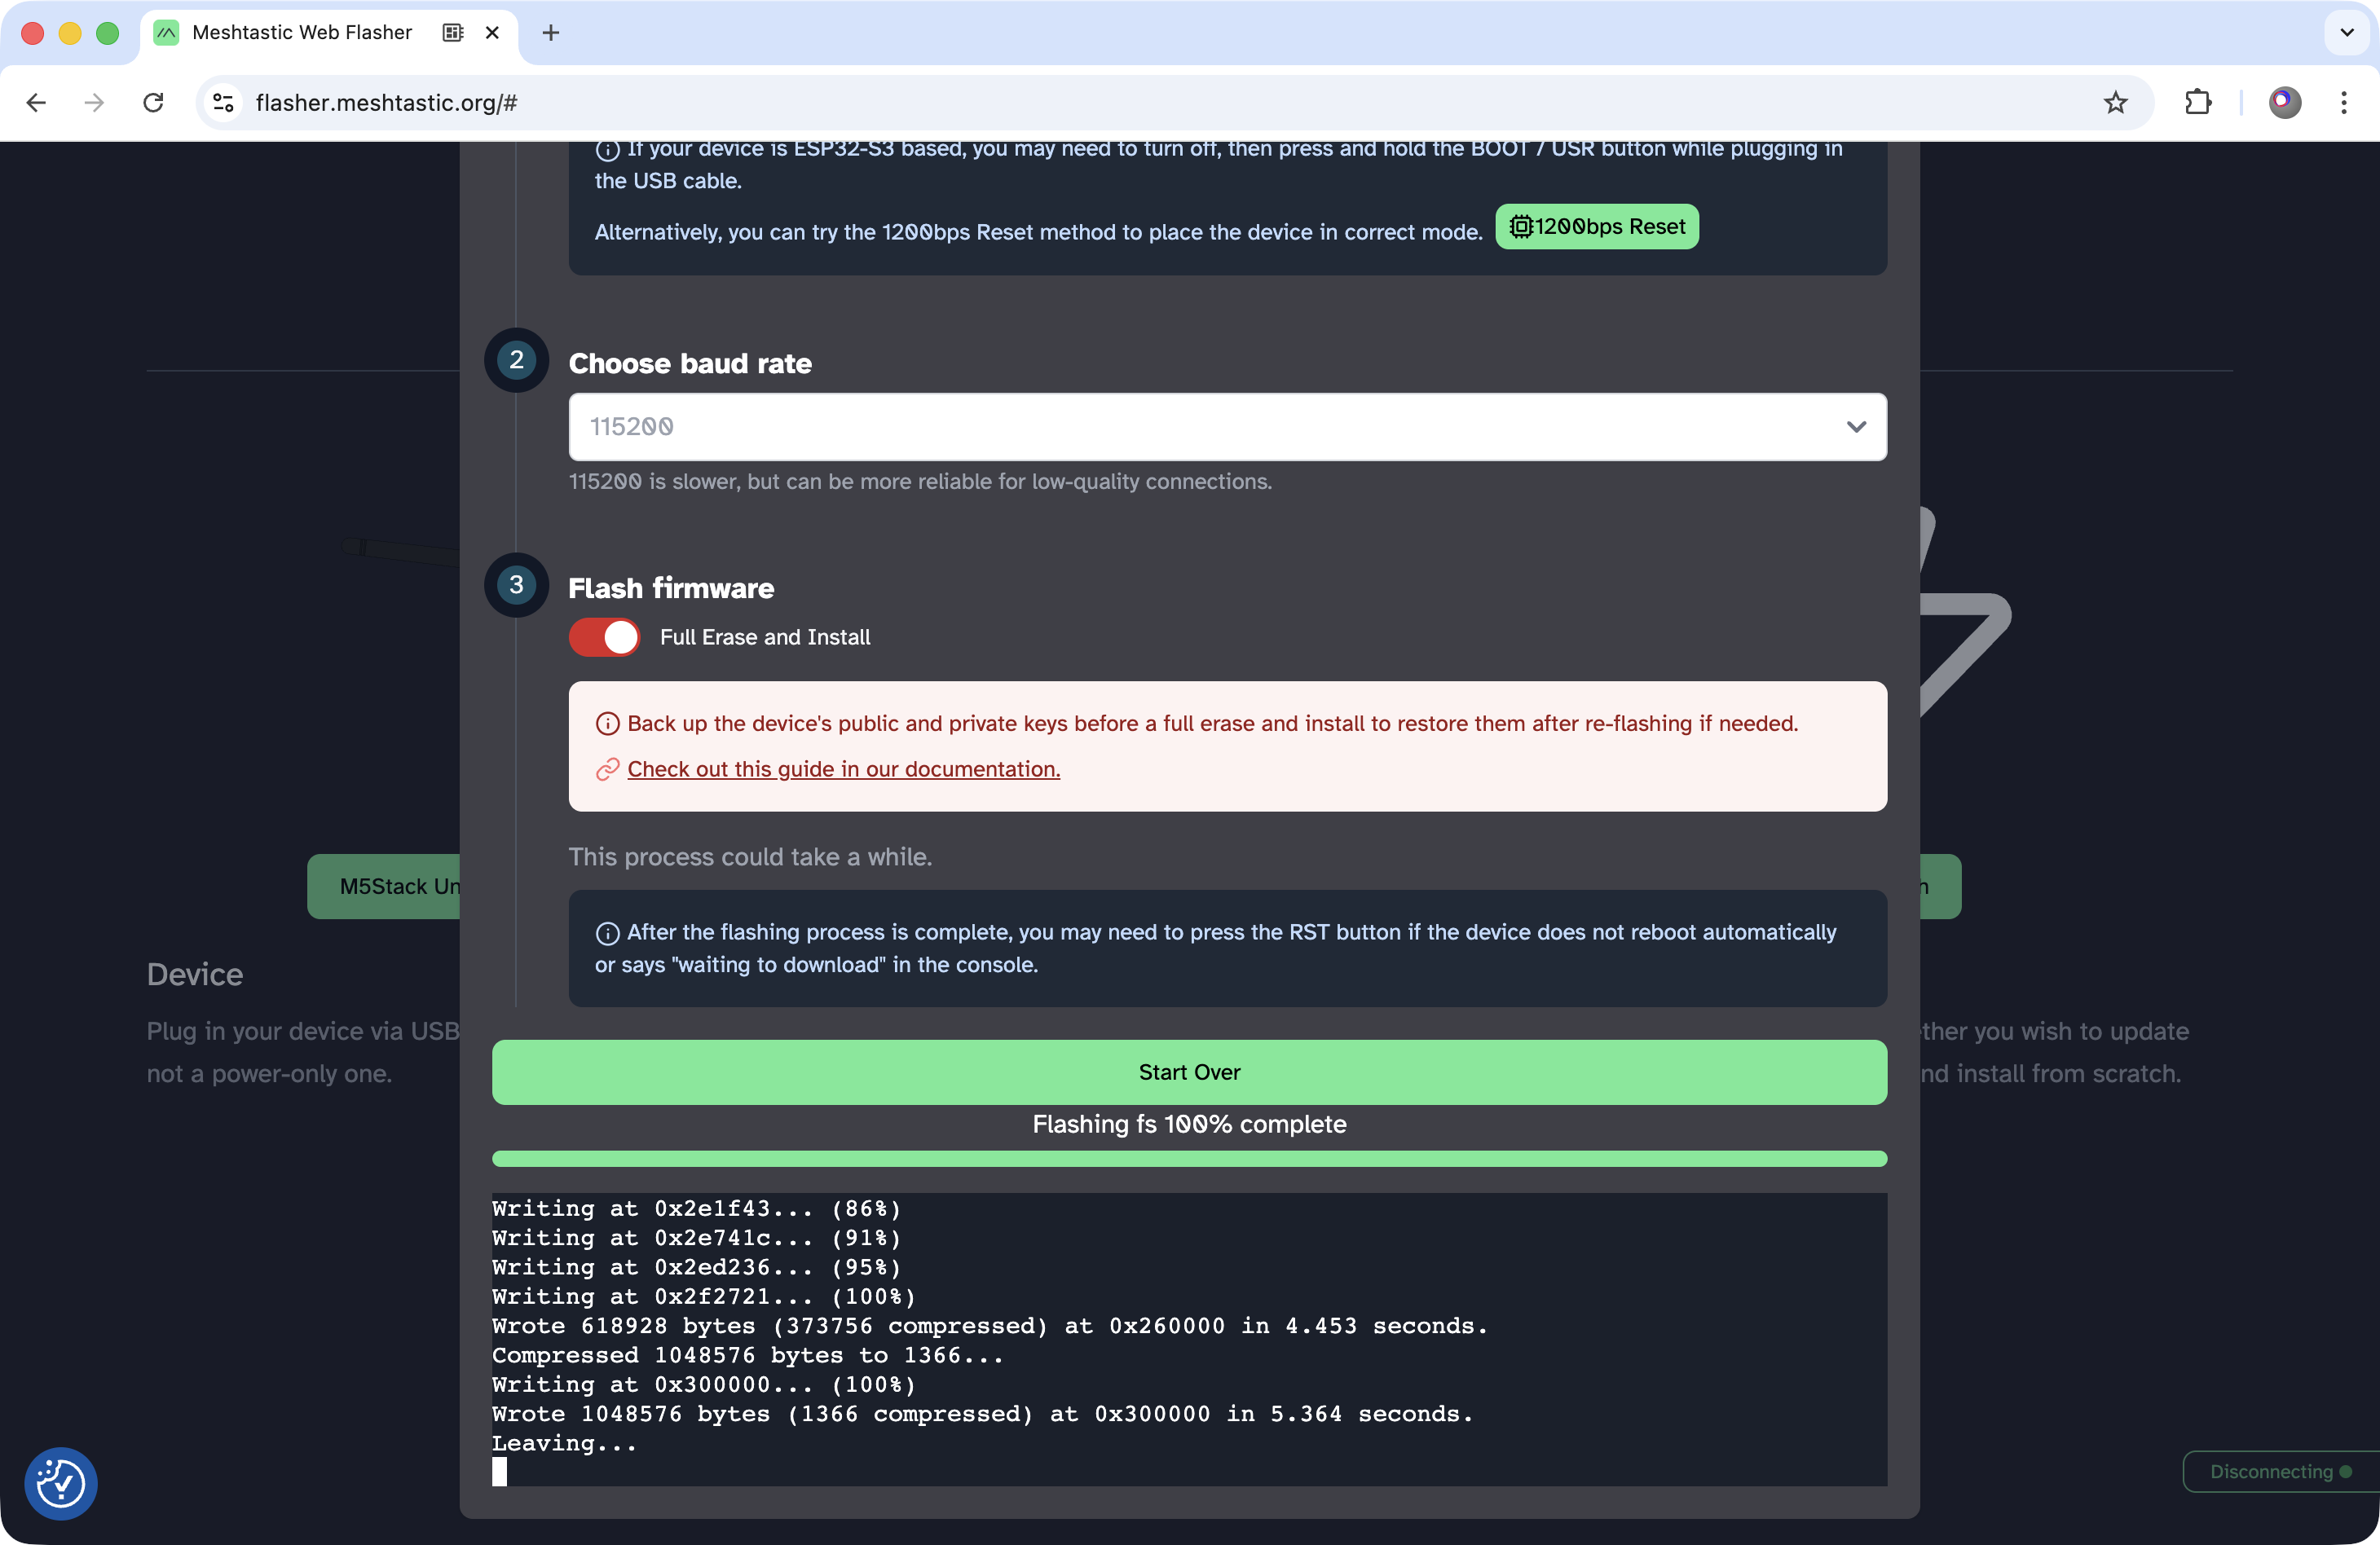2380x1545 pixels.
Task: Open the baud rate dropdown showing 115200
Action: (x=1227, y=427)
